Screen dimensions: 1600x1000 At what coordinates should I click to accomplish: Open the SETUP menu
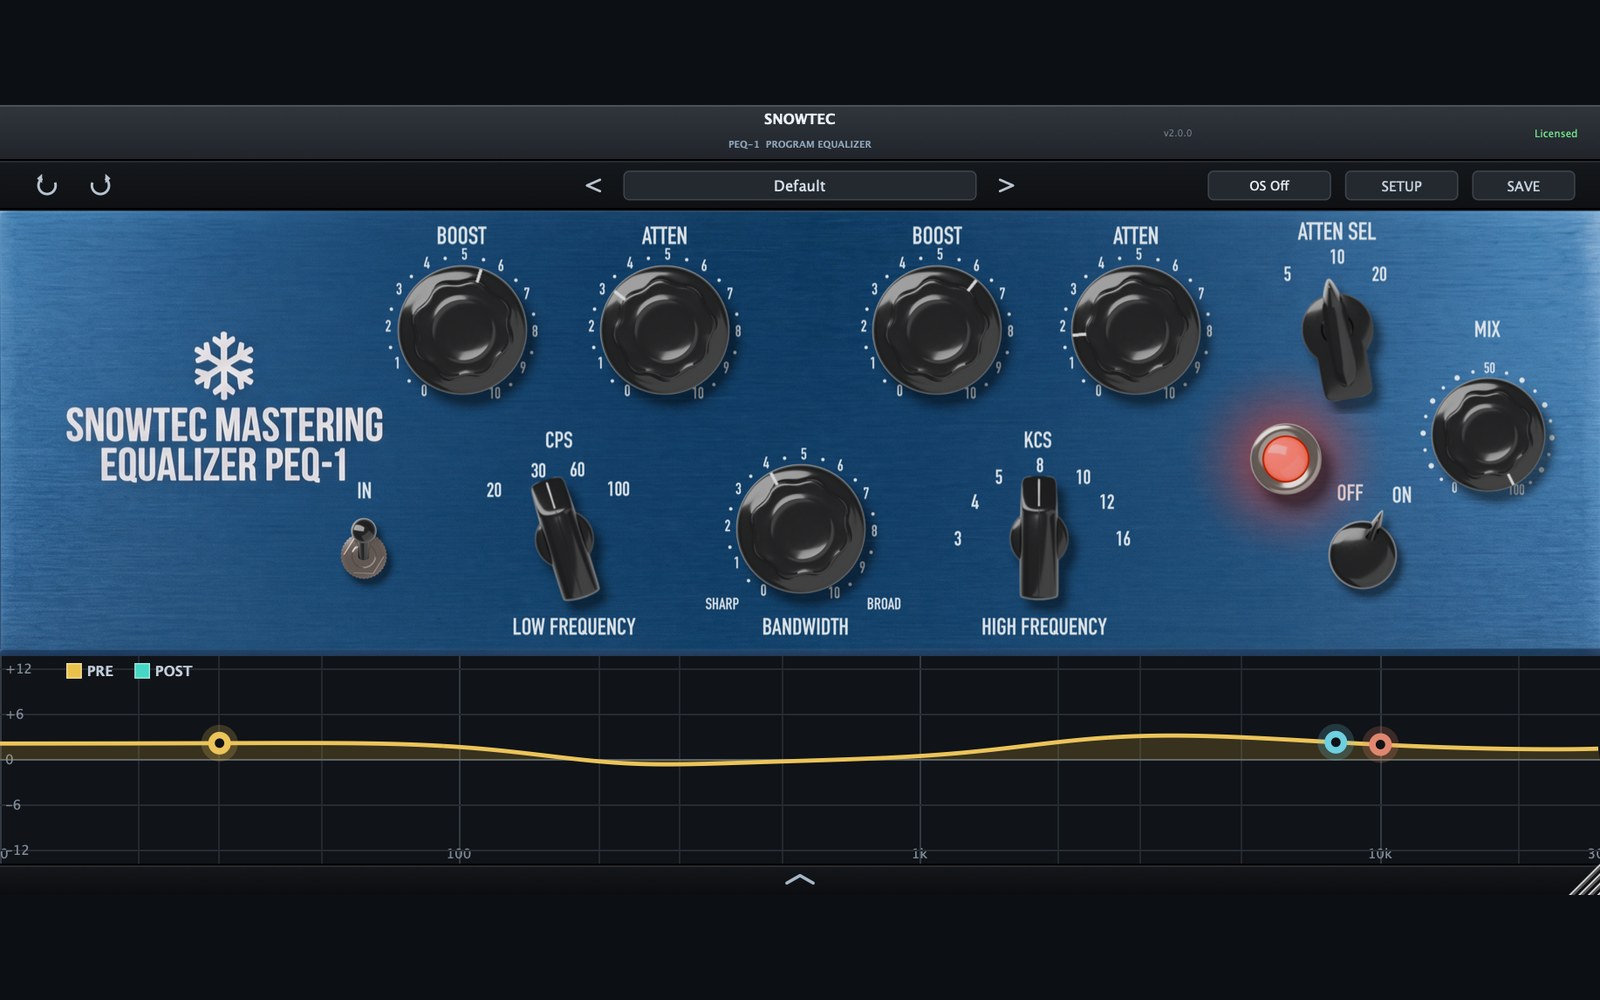pos(1401,185)
